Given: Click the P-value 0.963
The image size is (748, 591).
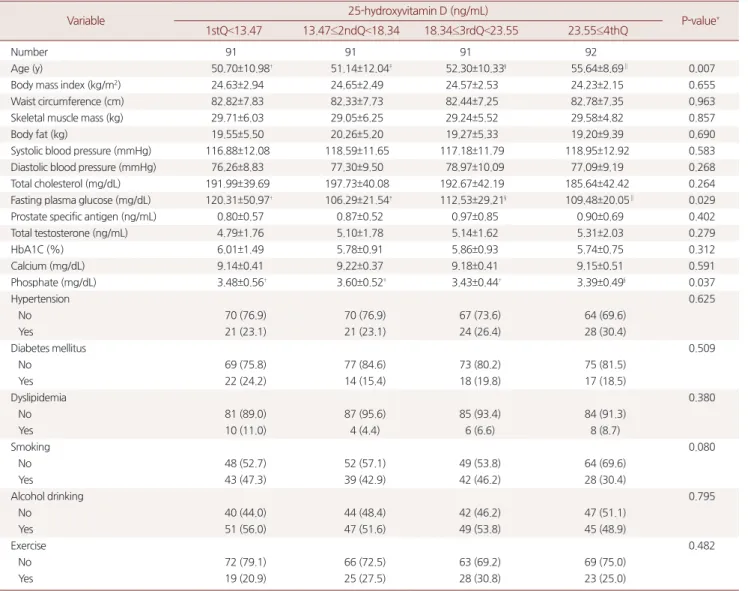Looking at the screenshot, I should tap(702, 102).
